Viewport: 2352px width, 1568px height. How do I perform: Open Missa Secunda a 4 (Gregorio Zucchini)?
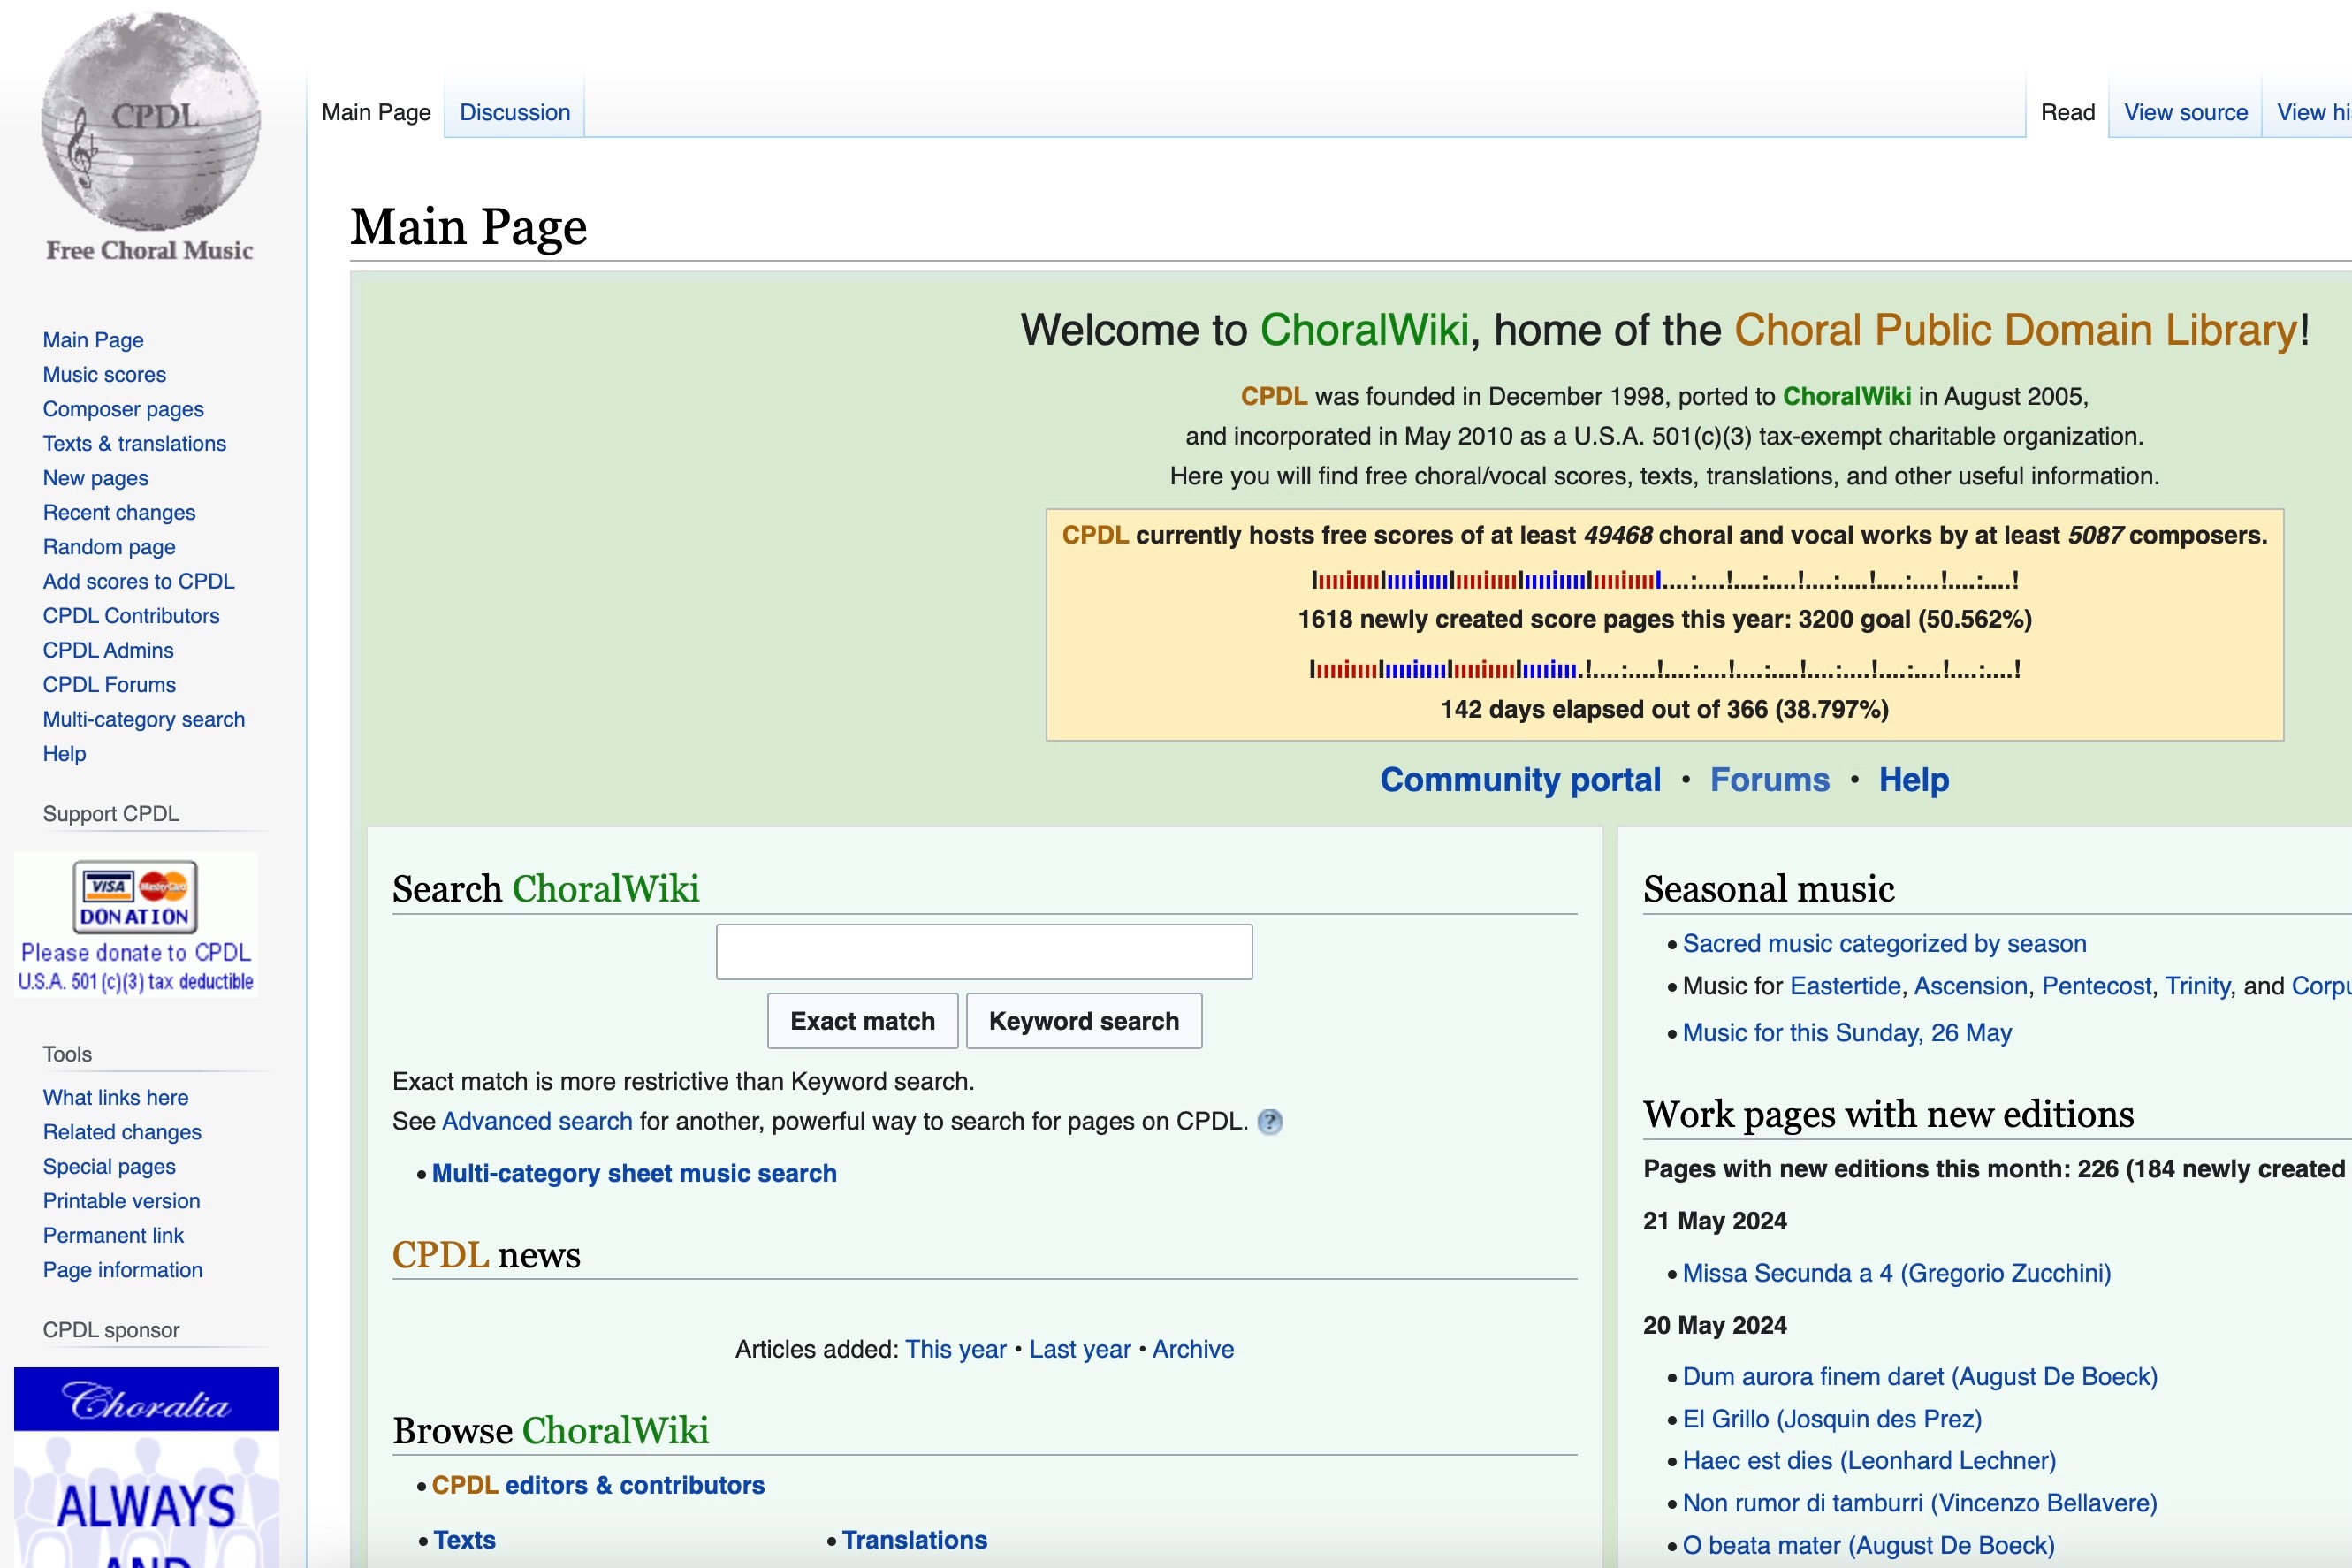[x=1896, y=1274]
